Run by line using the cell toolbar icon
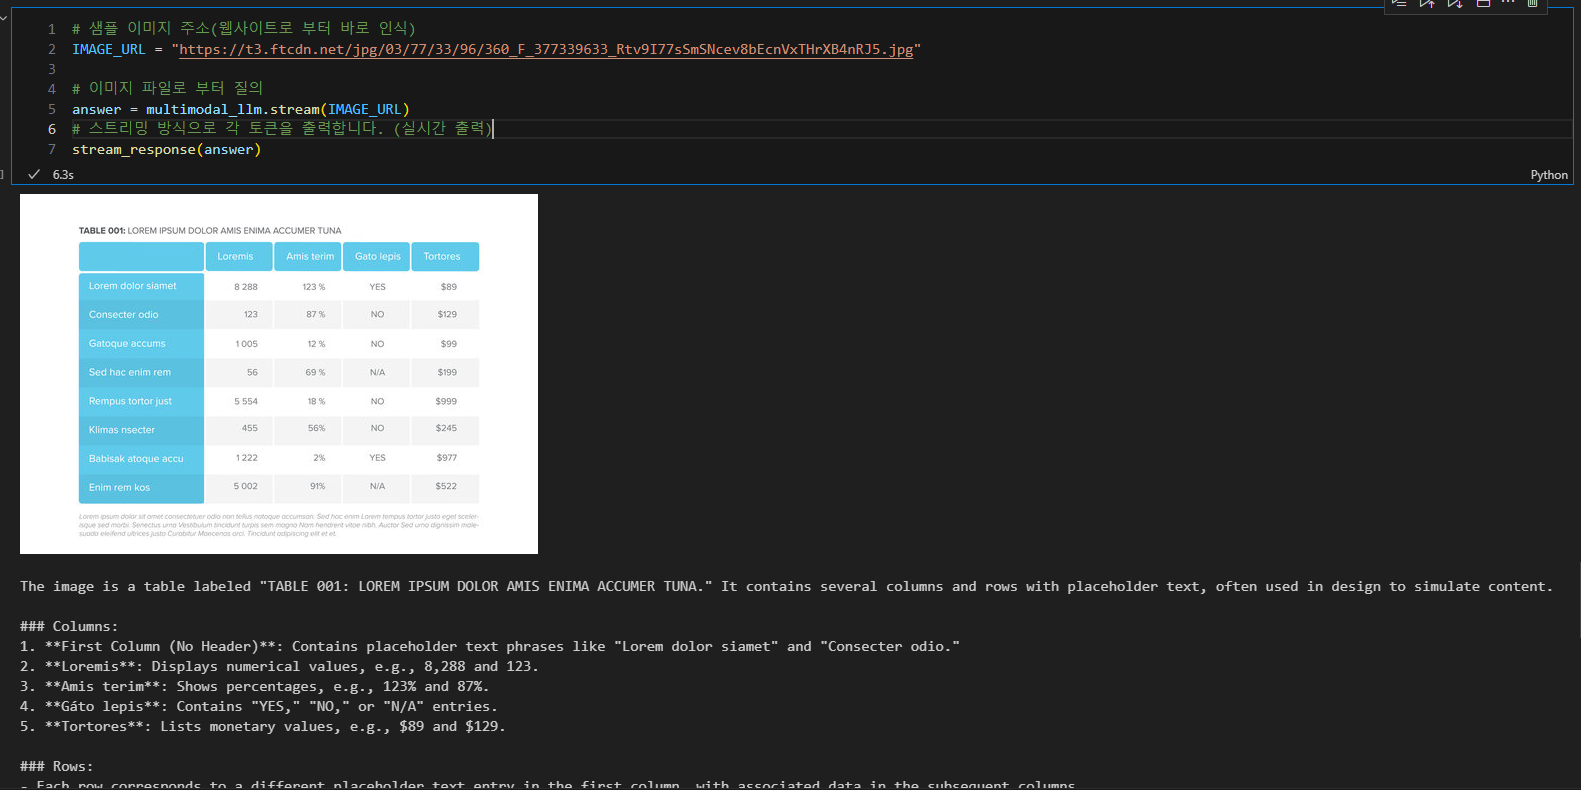Screen dimensions: 1581x790 (x=1399, y=3)
